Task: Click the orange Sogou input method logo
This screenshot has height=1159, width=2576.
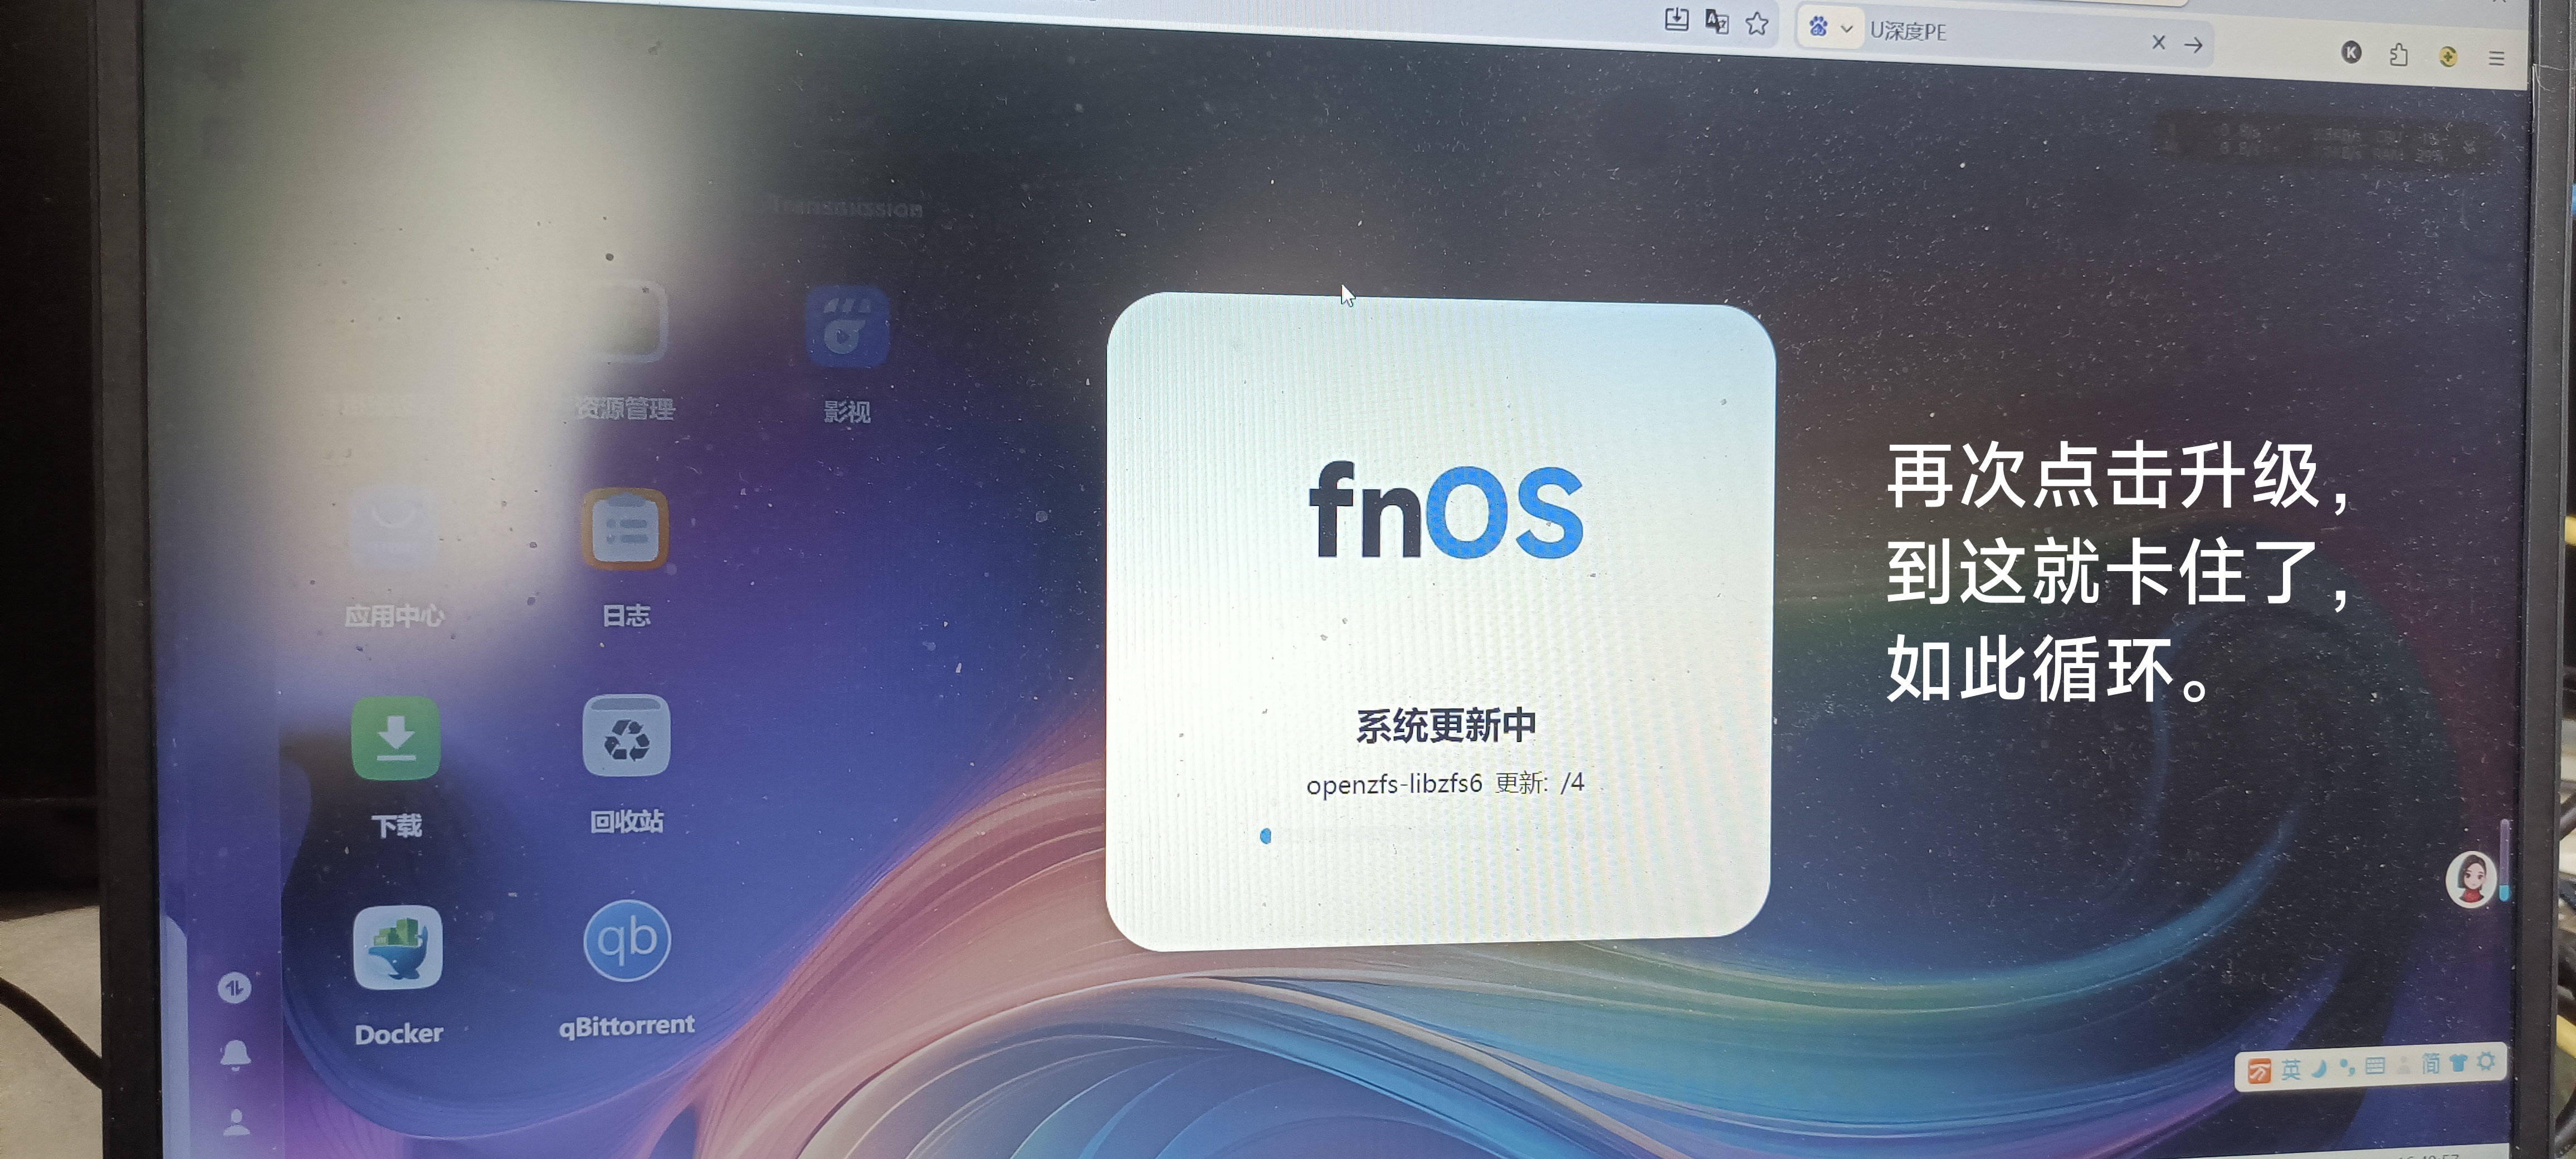Action: [x=2258, y=1072]
